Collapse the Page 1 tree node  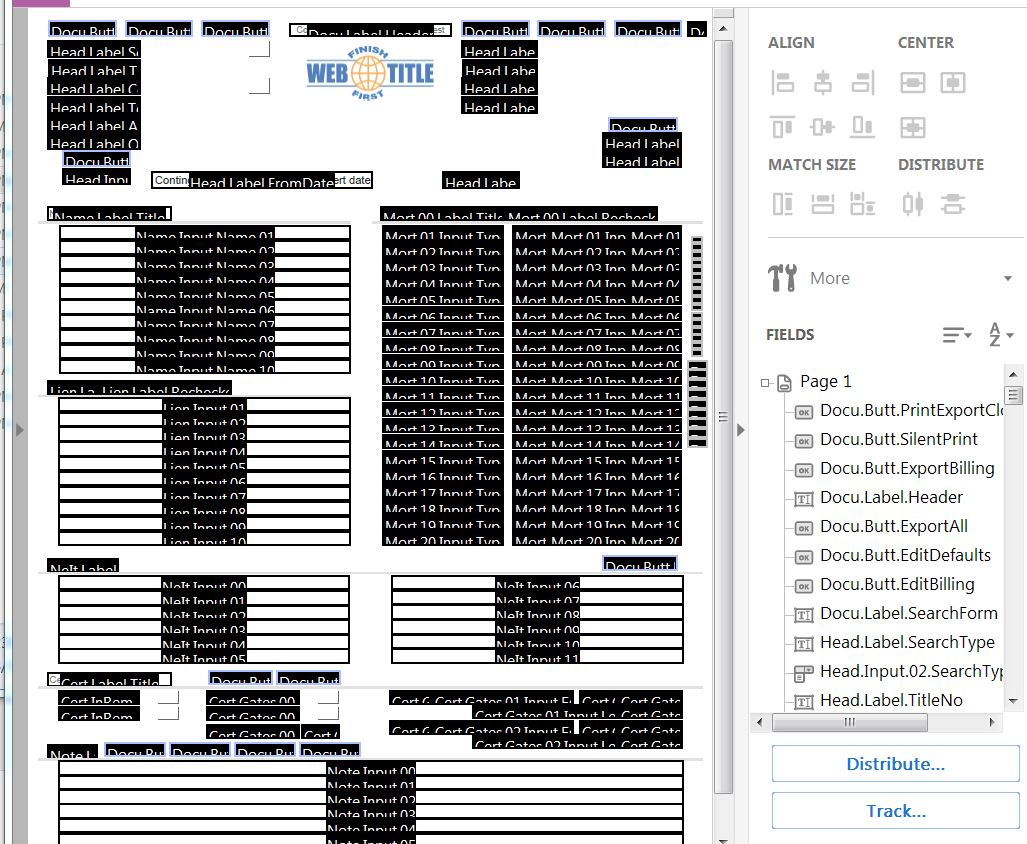[764, 382]
